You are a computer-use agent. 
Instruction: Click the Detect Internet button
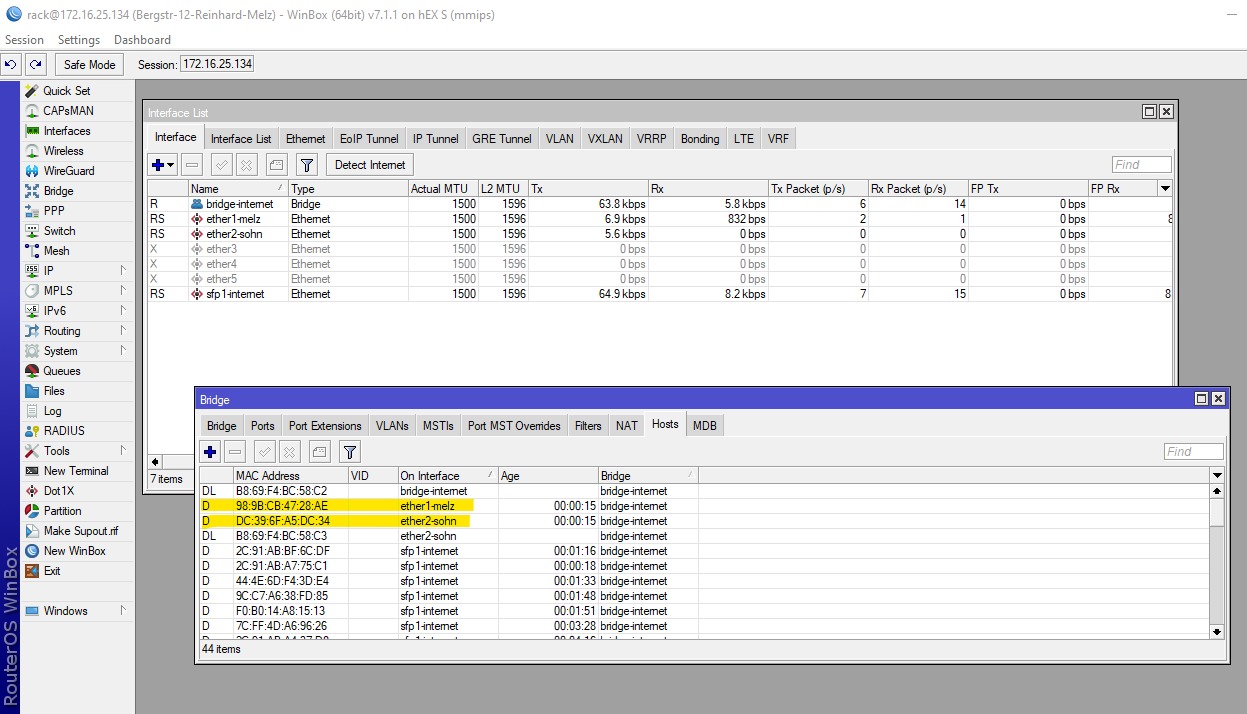click(369, 165)
